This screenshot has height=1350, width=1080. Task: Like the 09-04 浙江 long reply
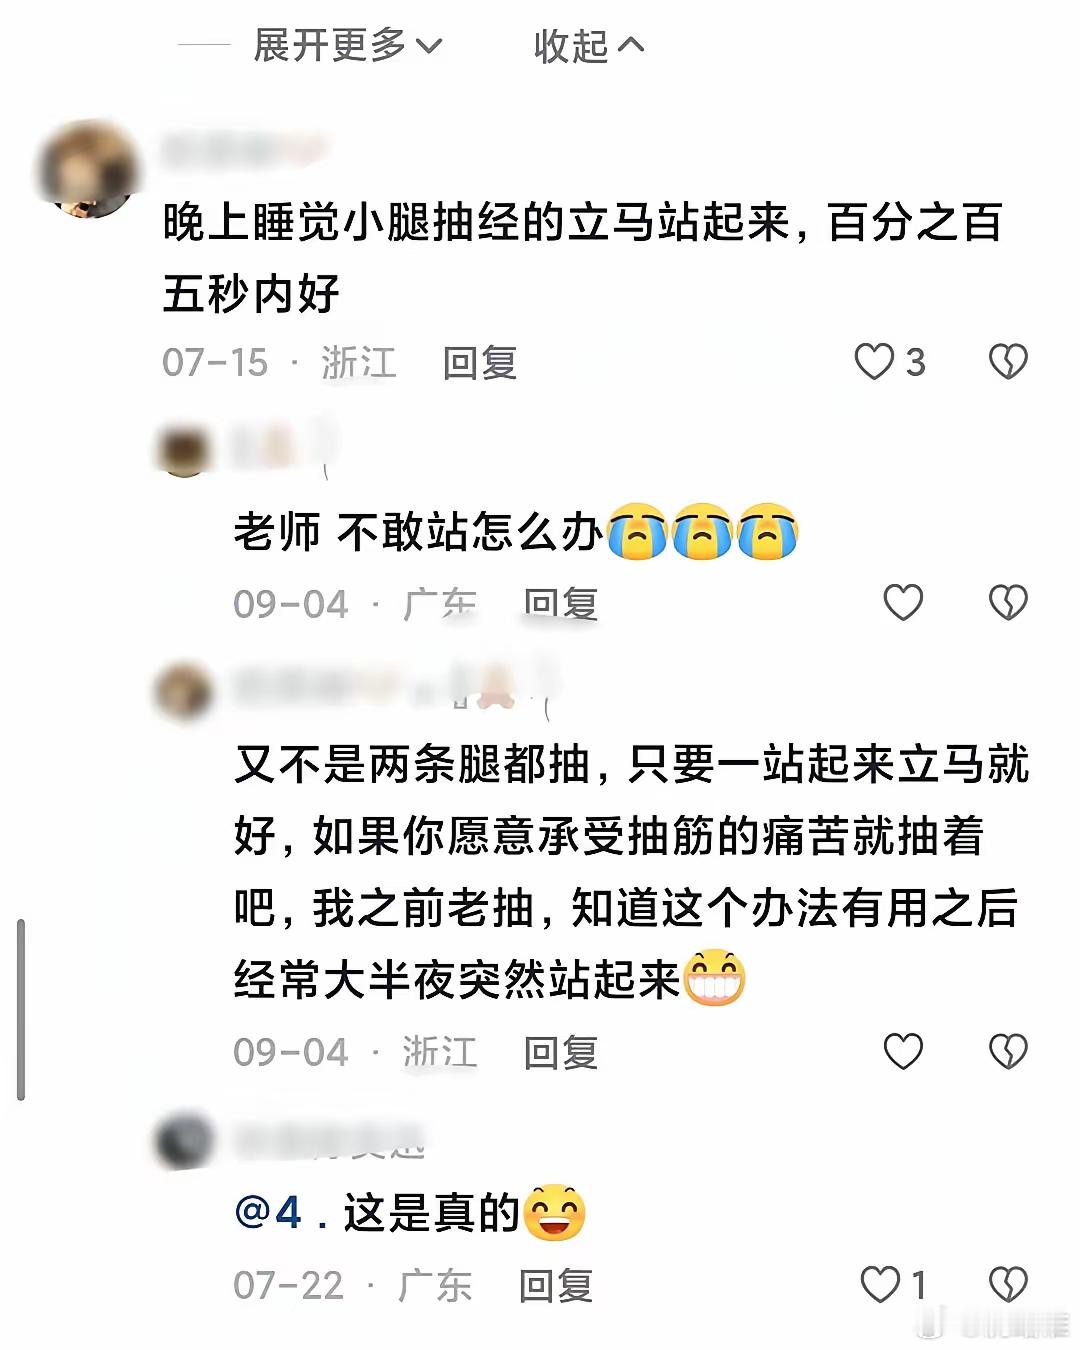point(903,1051)
